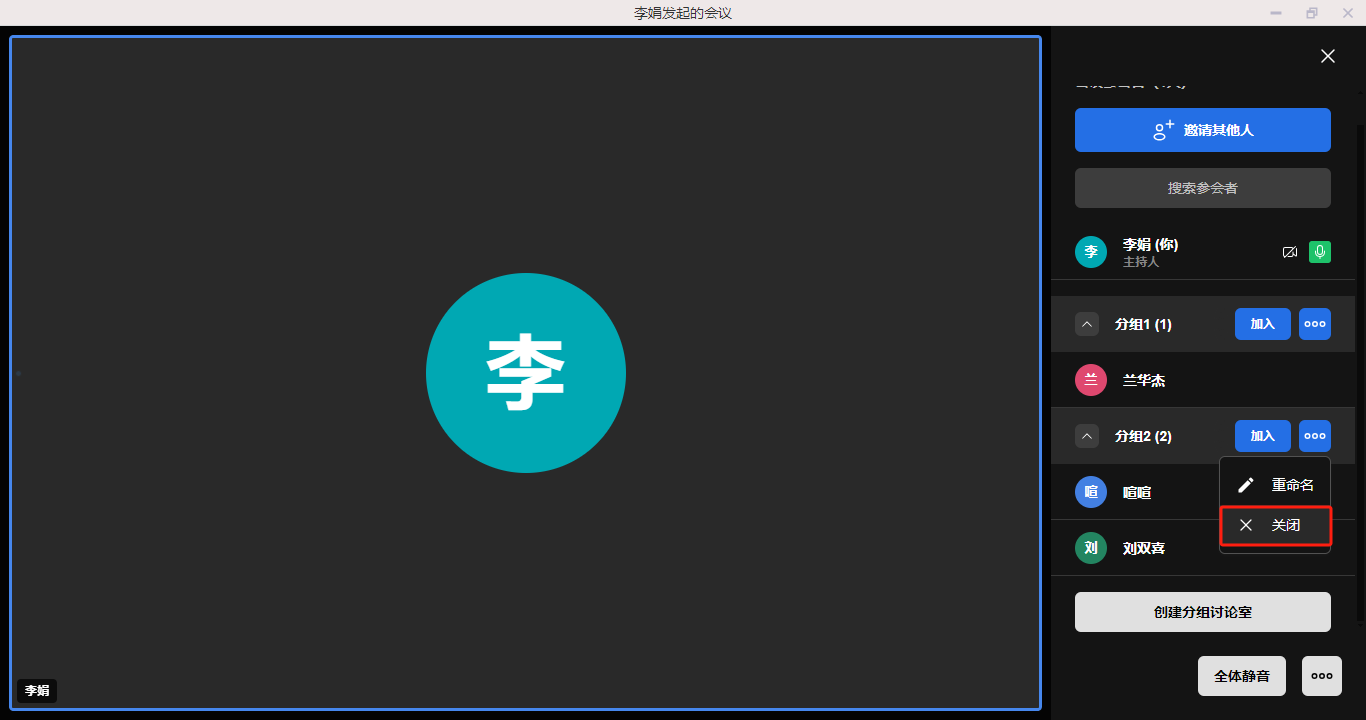Click 李娟's large avatar in video area
Screen dimensions: 1366x720
click(526, 373)
